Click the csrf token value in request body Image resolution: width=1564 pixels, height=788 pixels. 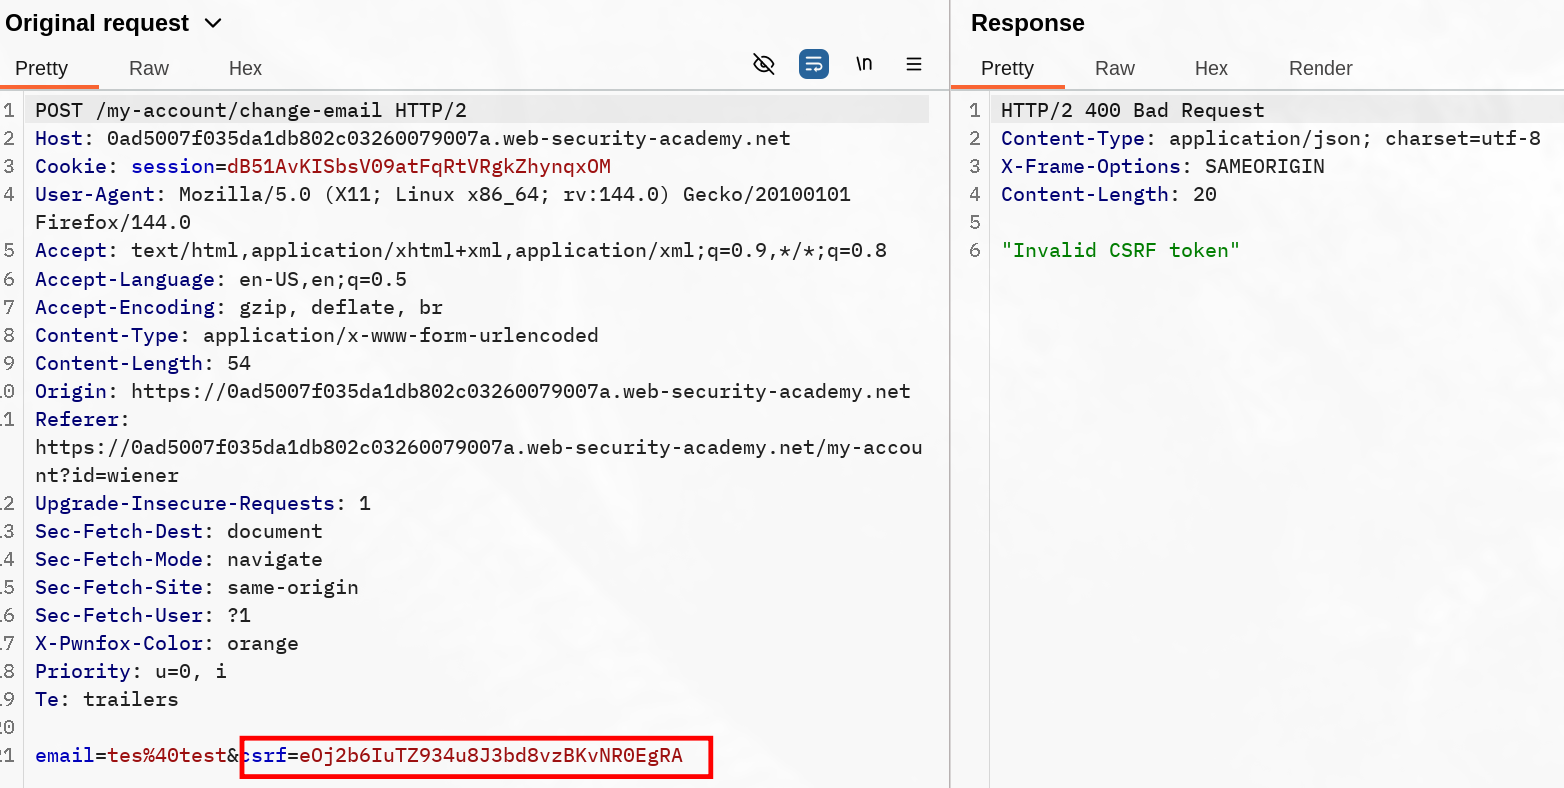pyautogui.click(x=490, y=756)
